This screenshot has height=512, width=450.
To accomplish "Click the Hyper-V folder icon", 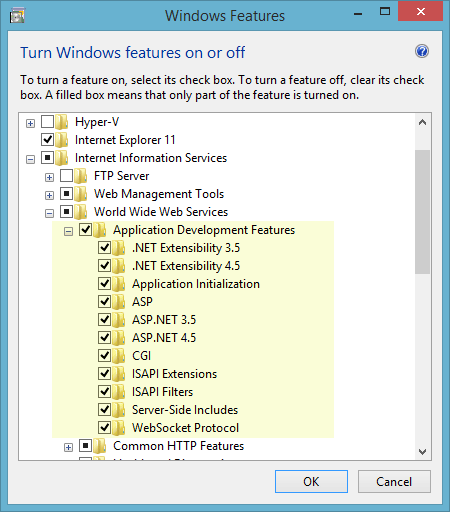I will [62, 122].
